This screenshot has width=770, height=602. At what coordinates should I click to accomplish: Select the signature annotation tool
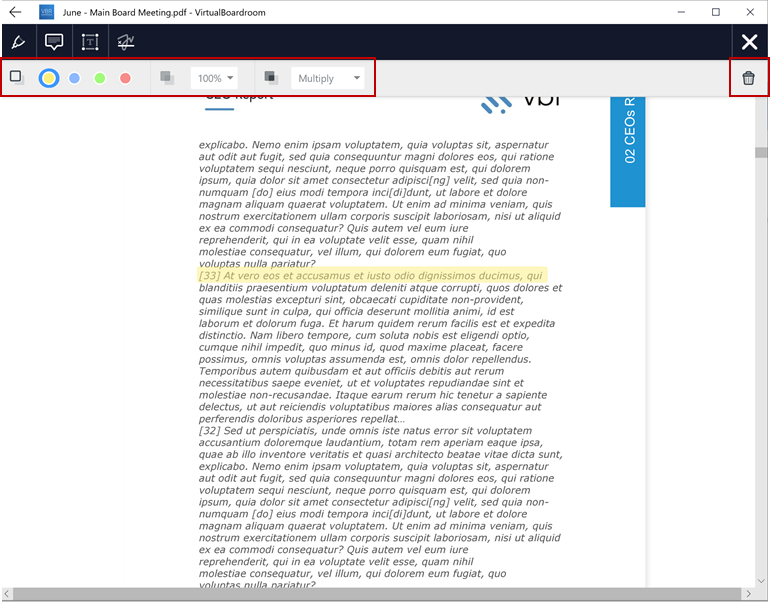126,42
